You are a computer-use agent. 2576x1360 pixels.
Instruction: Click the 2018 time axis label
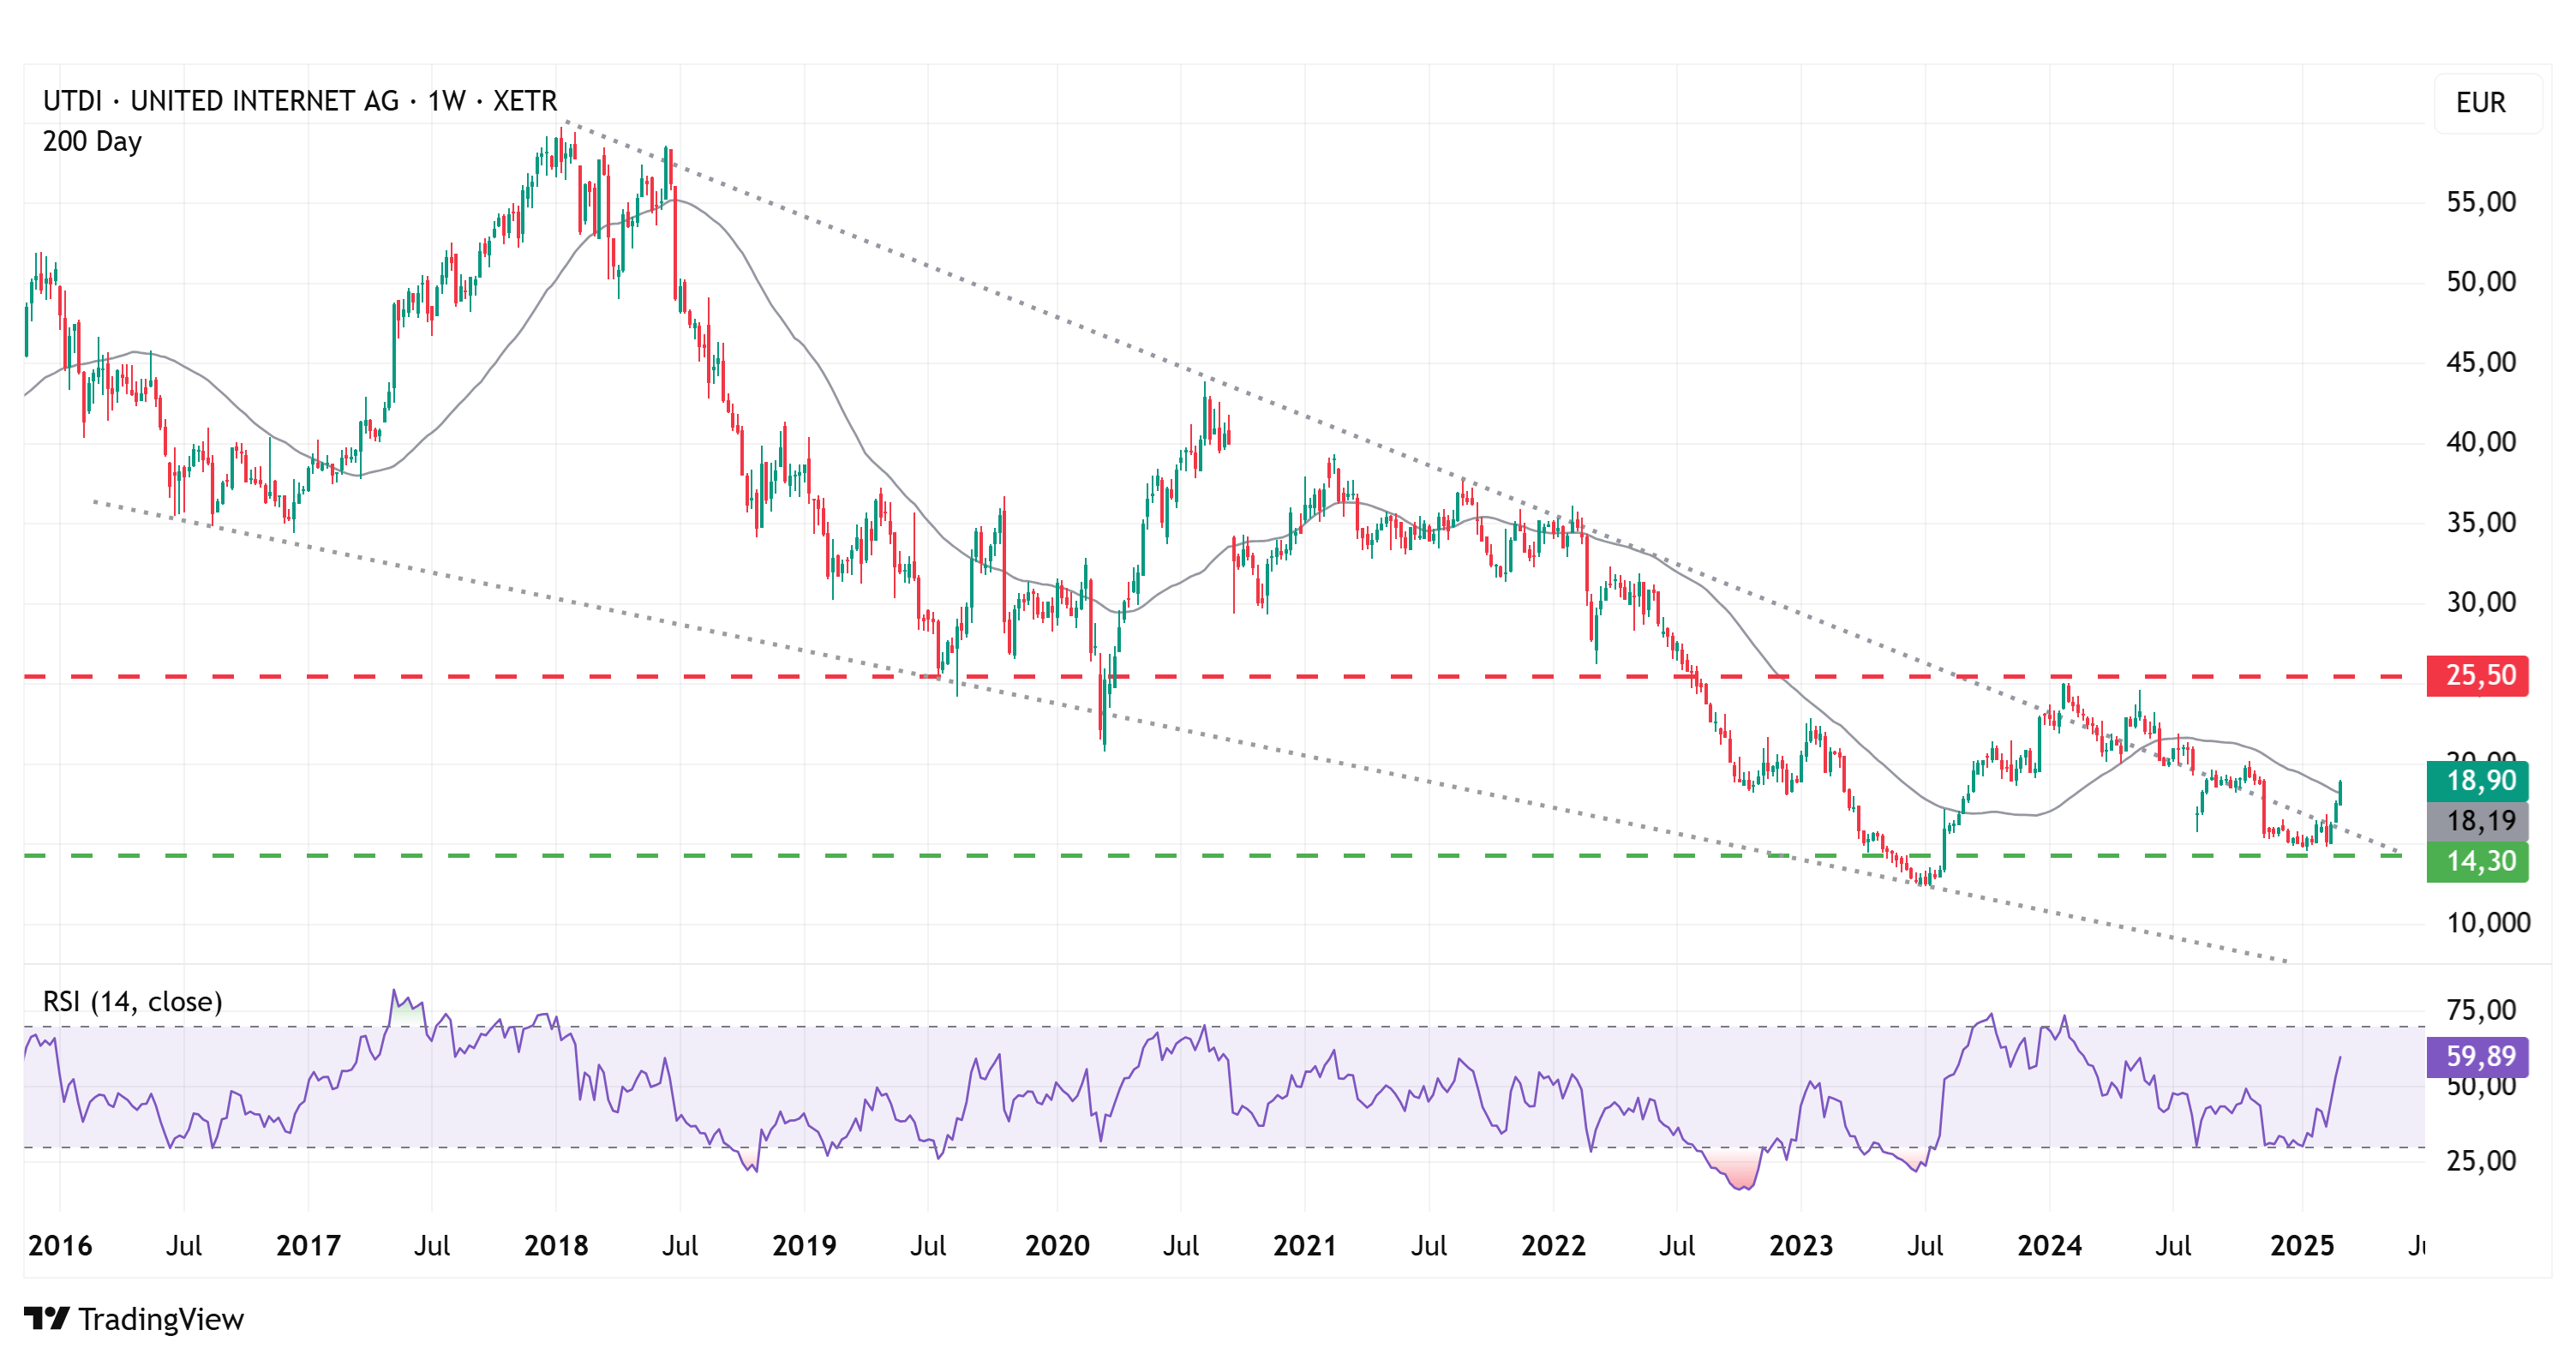pyautogui.click(x=556, y=1245)
